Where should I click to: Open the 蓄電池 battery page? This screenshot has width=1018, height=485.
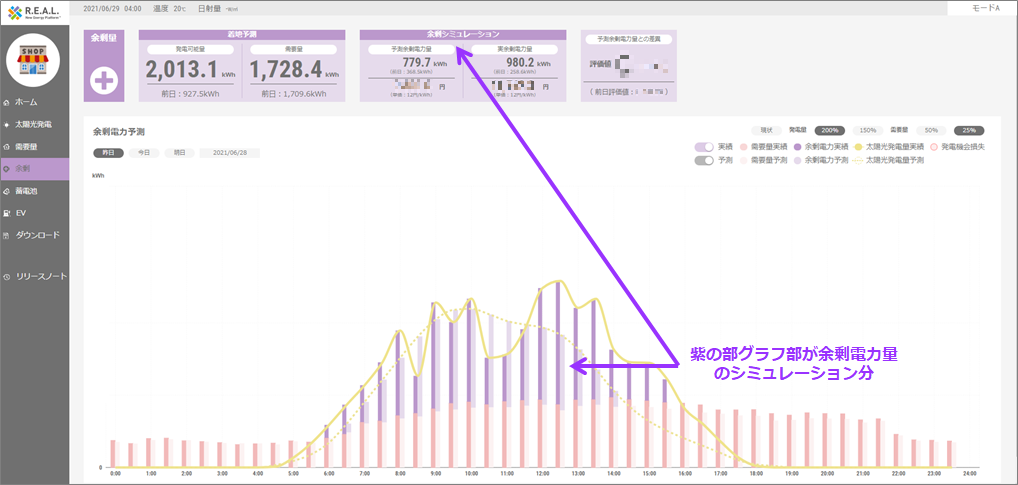pyautogui.click(x=26, y=190)
